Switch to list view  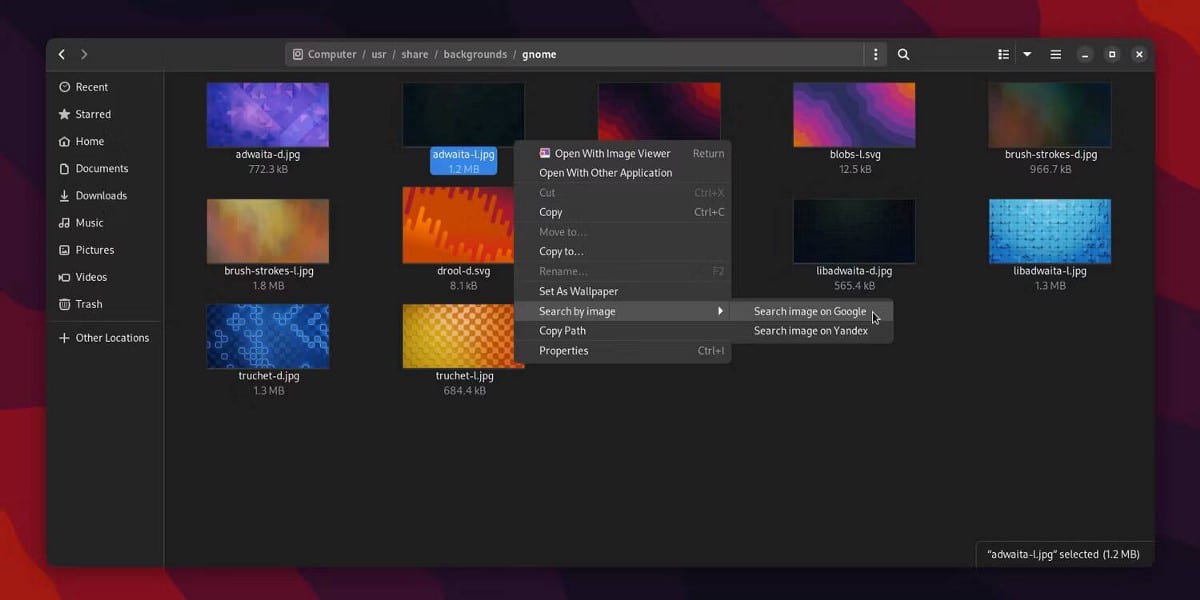click(1003, 54)
